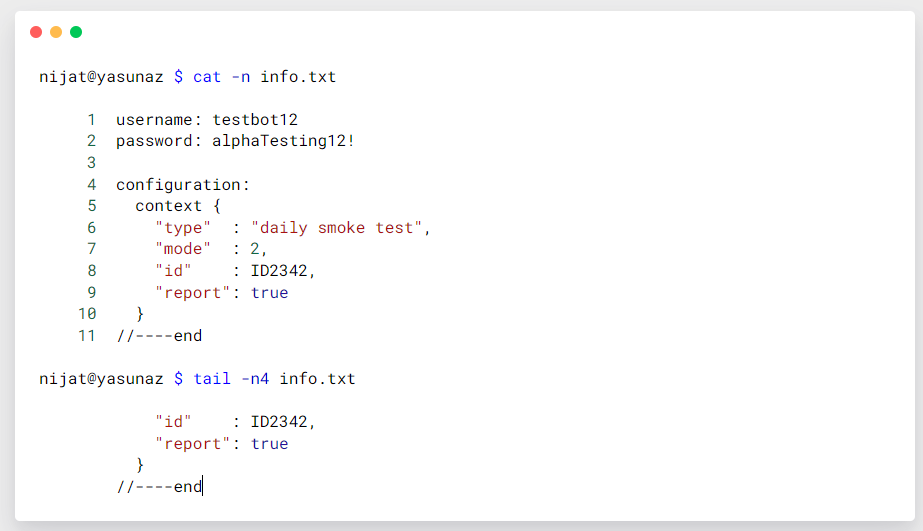Click line number 11 in the gutter

[x=87, y=336]
